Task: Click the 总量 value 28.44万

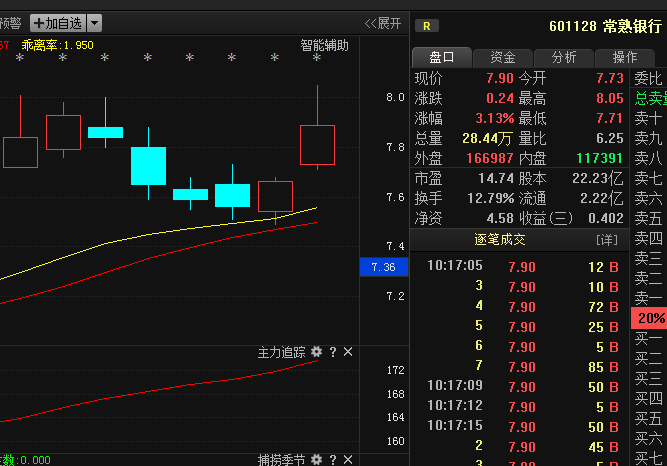Action: 487,138
